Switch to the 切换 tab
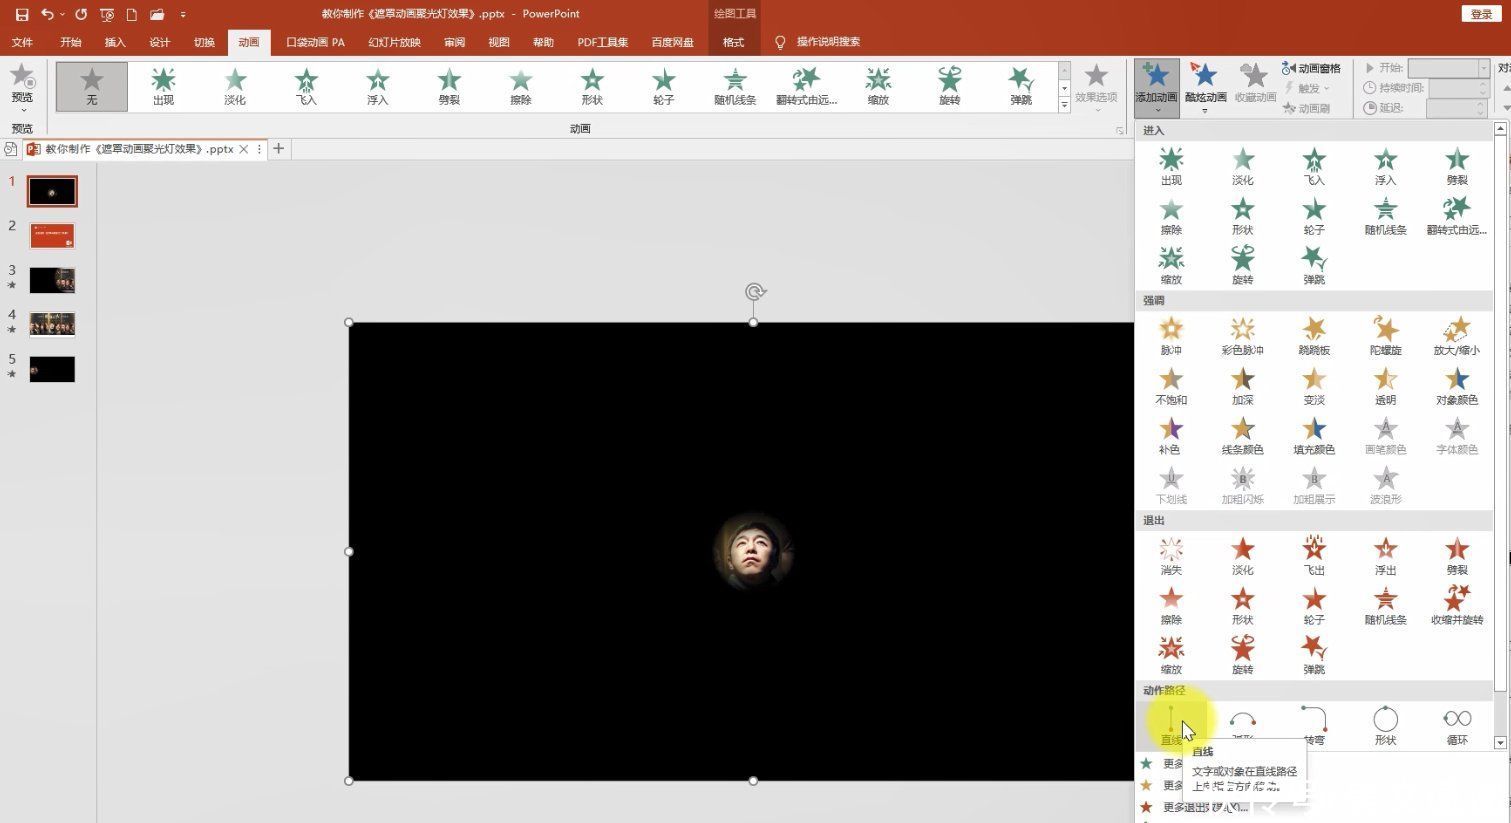The image size is (1511, 823). click(204, 42)
